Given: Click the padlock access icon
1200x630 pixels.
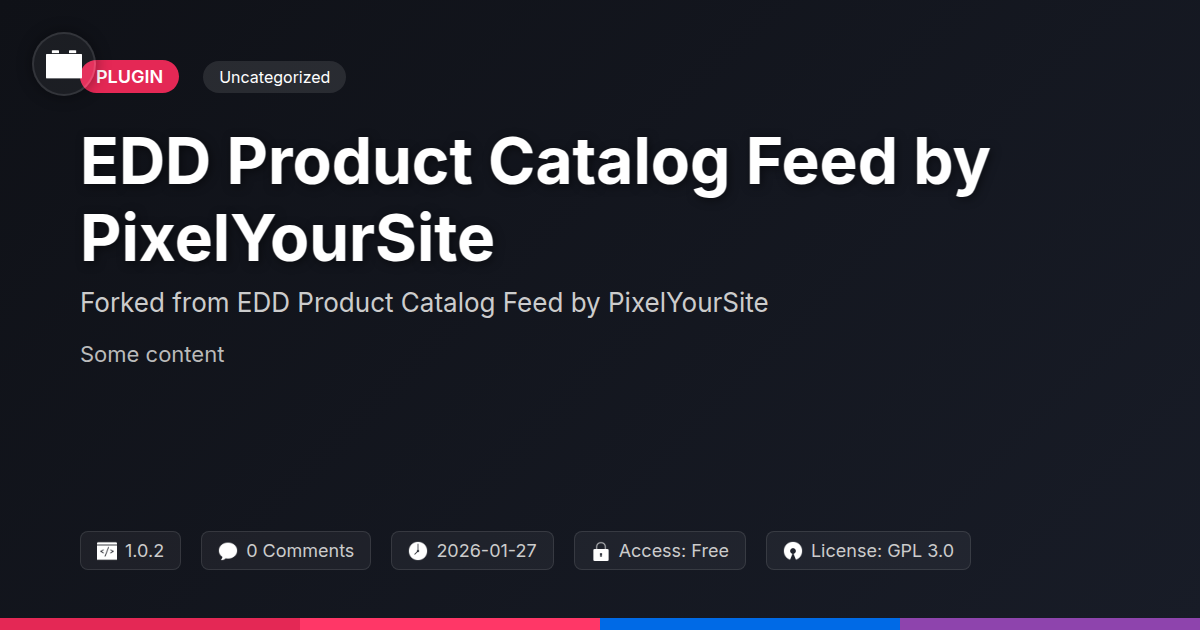Looking at the screenshot, I should 601,551.
